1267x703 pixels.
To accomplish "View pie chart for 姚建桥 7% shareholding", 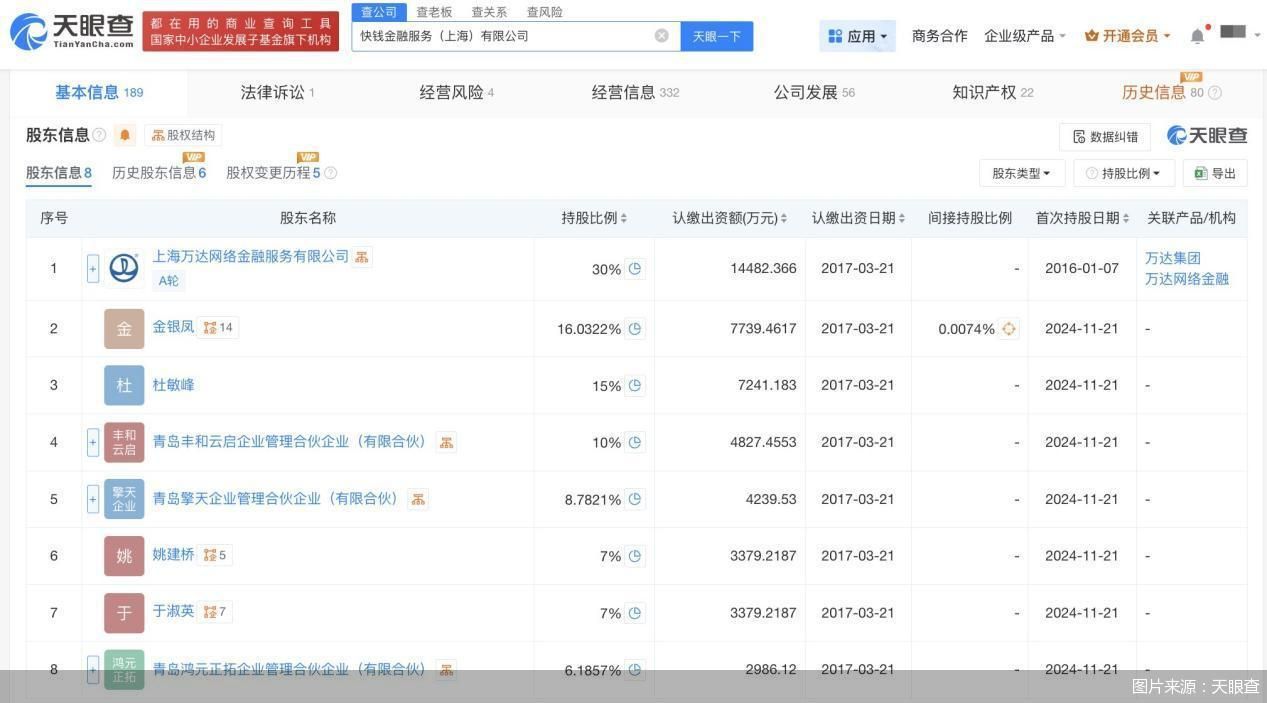I will tap(635, 555).
